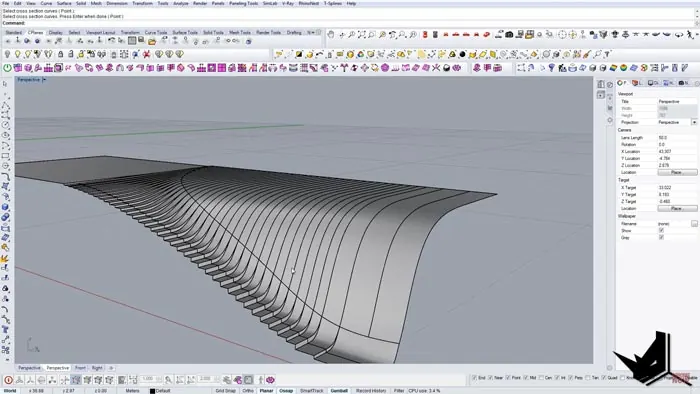
Task: Click the crosshair target icon in top toolbar
Action: tap(562, 34)
